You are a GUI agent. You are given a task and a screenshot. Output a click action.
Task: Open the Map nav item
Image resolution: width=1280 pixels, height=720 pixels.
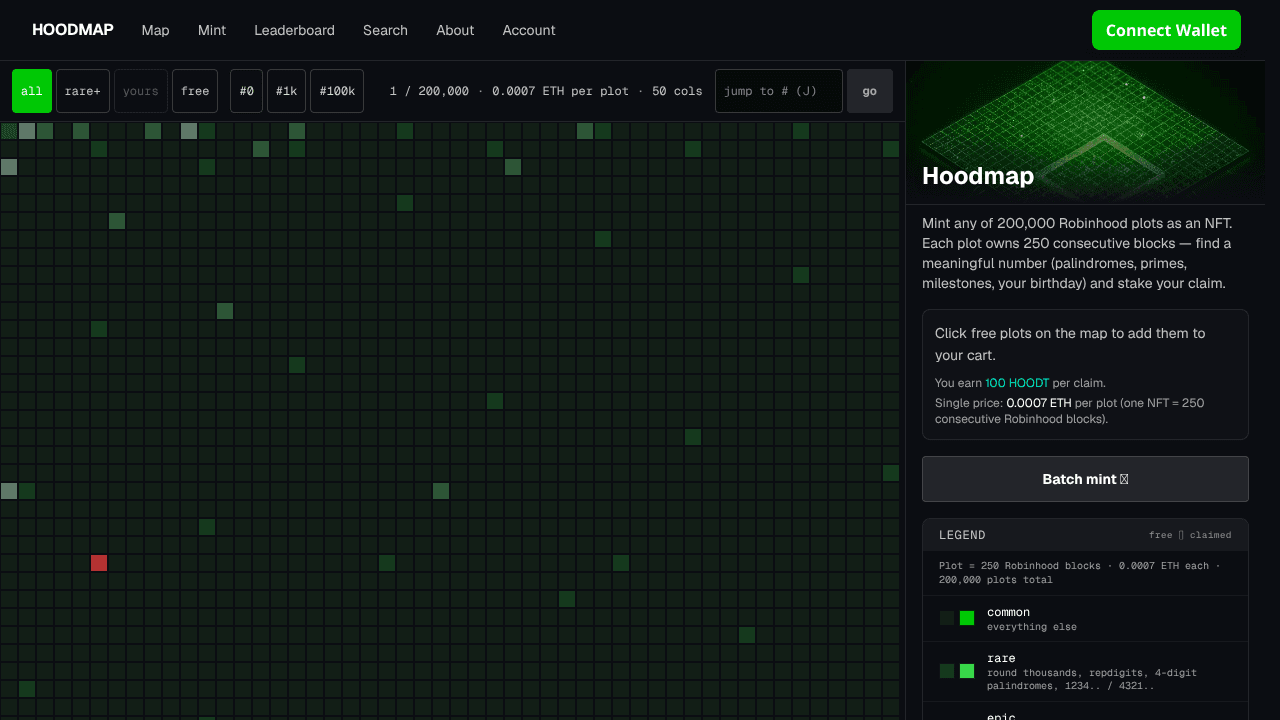[155, 30]
